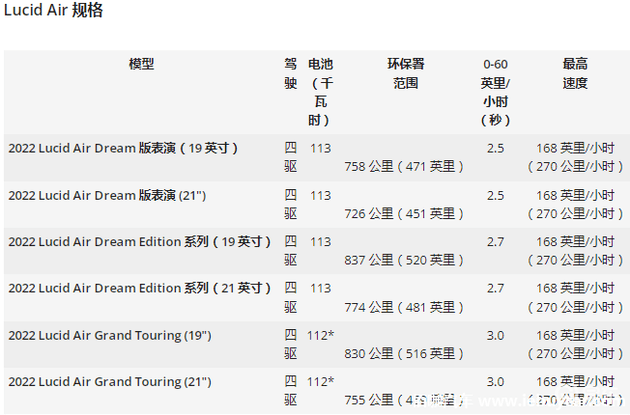Click range '726 公里（451 英里）'
Image resolution: width=630 pixels, height=415 pixels.
tap(404, 214)
